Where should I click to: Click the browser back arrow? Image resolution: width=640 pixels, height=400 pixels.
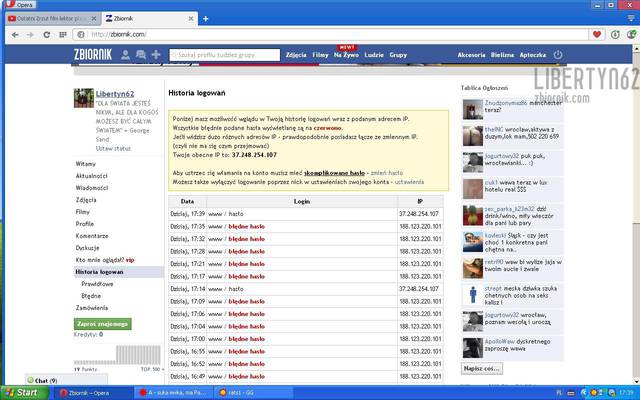tap(15, 35)
